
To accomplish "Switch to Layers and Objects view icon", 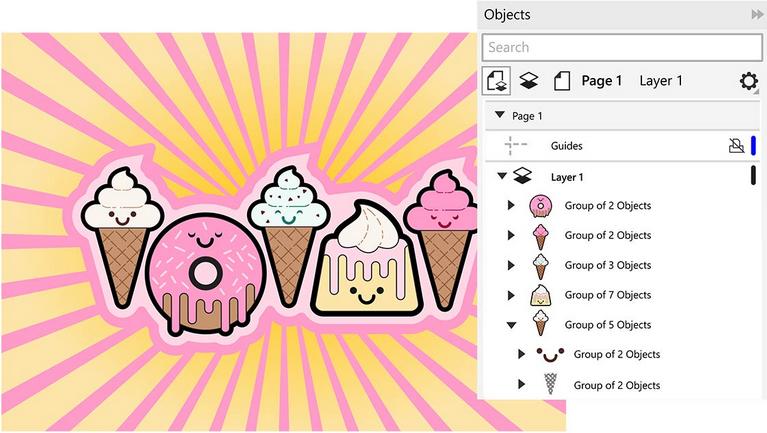I will pos(529,81).
